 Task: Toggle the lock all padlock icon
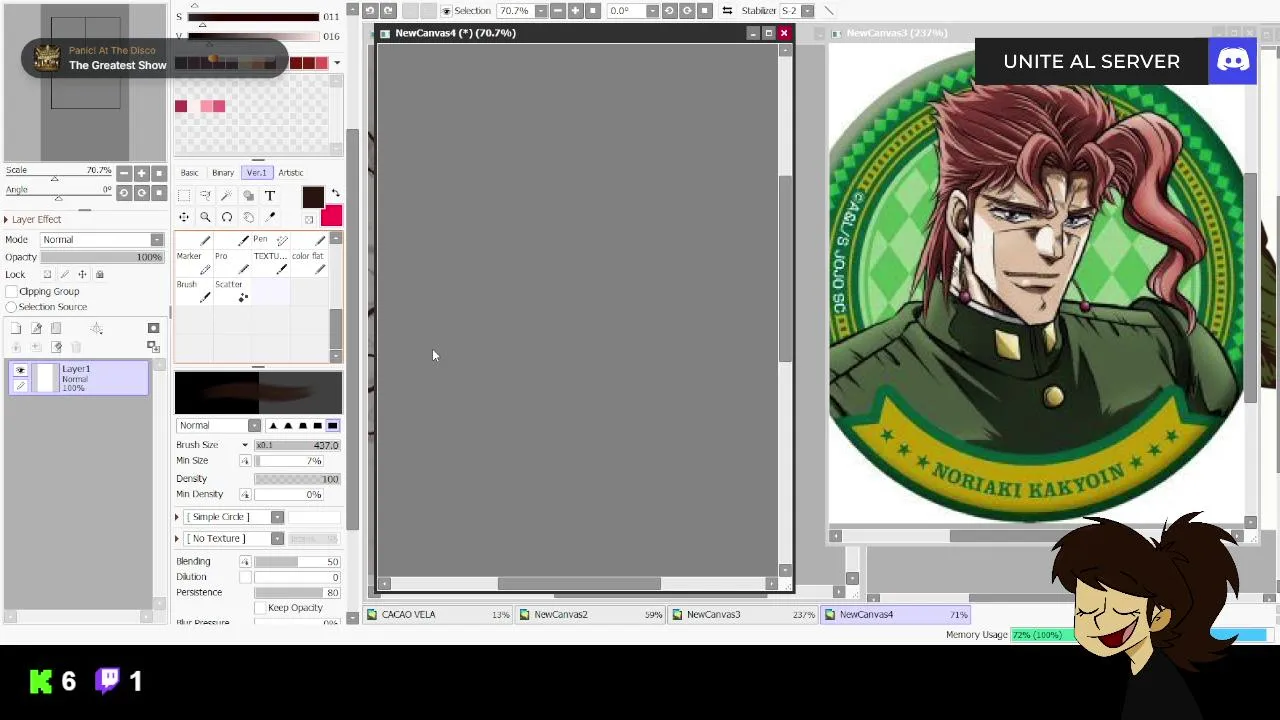(x=99, y=274)
